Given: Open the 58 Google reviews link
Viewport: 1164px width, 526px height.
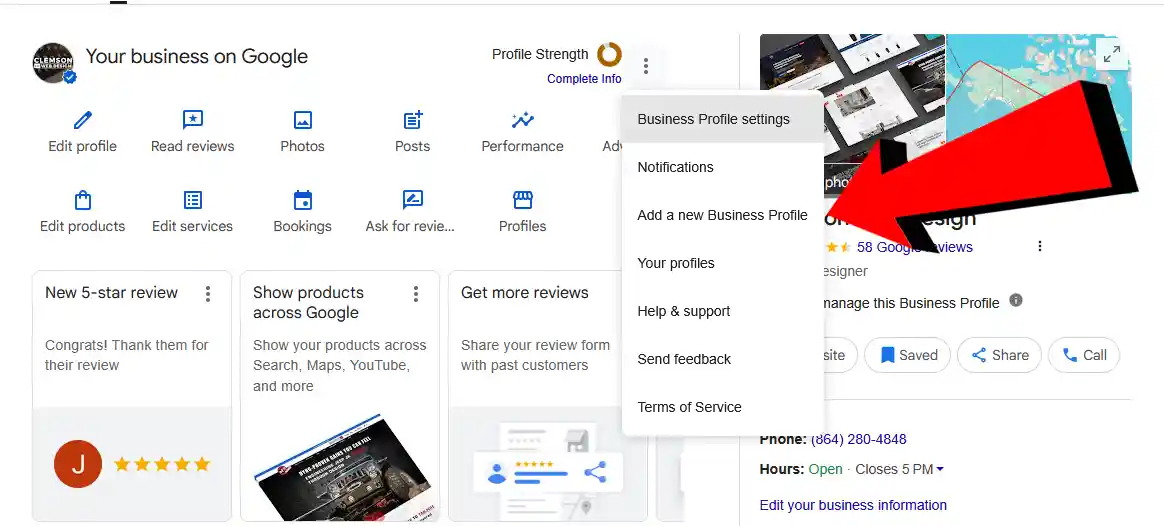Looking at the screenshot, I should click(915, 247).
